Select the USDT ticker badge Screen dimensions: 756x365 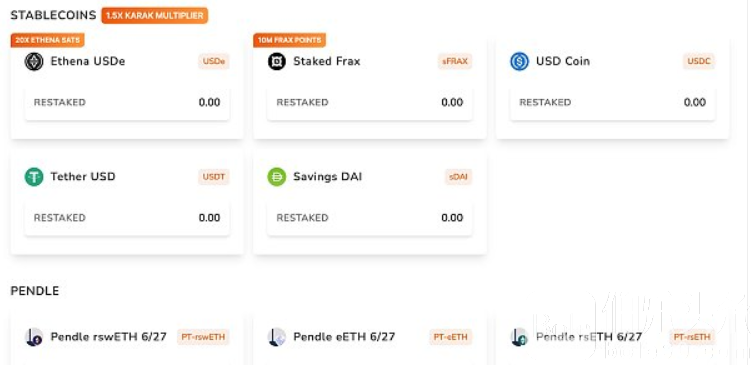[x=214, y=177]
